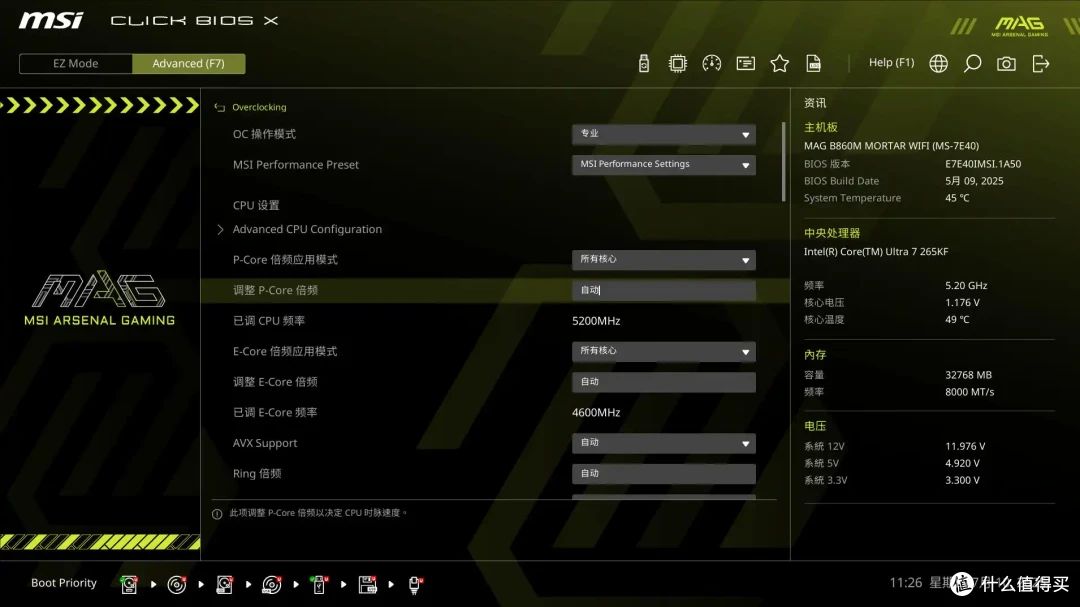Open the CPU chip overclocking icon
The image size is (1080, 607).
click(677, 63)
